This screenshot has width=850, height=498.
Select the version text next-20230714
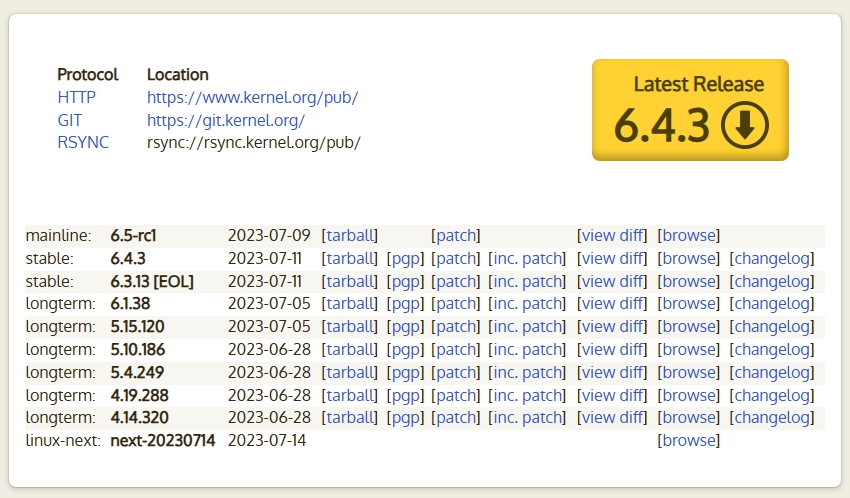pos(163,441)
